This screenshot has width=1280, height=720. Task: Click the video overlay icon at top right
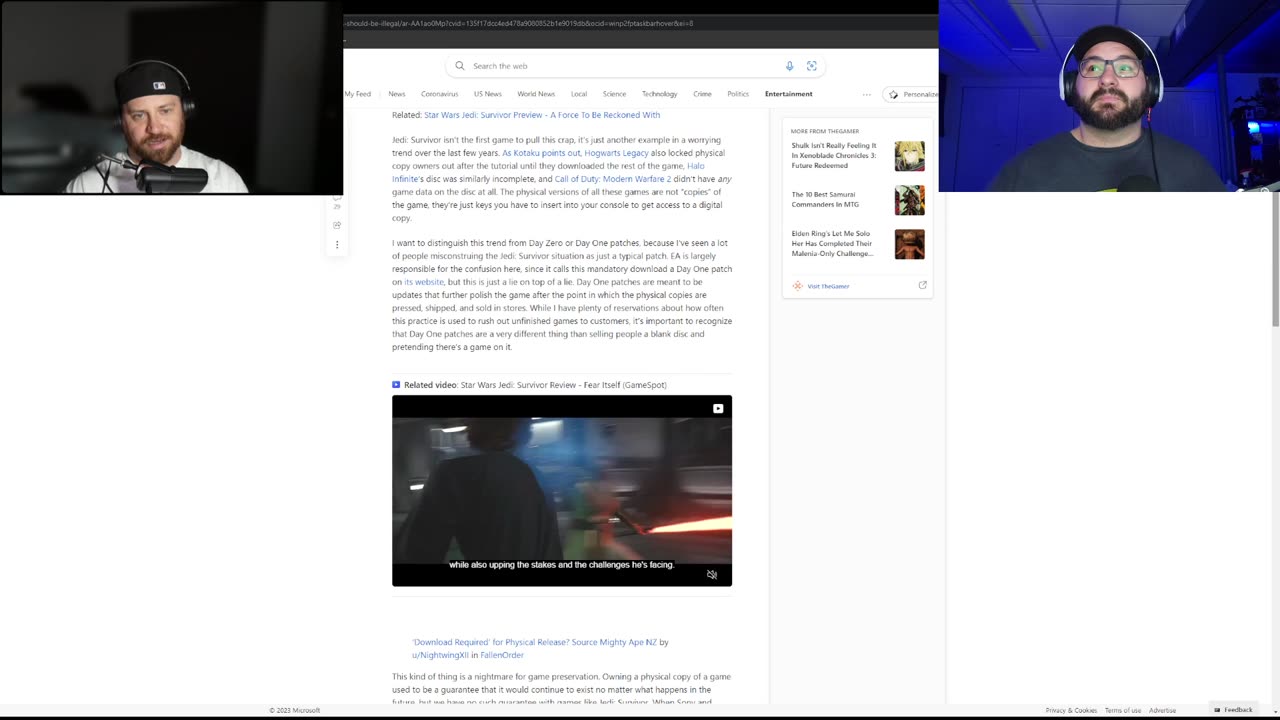coord(718,408)
